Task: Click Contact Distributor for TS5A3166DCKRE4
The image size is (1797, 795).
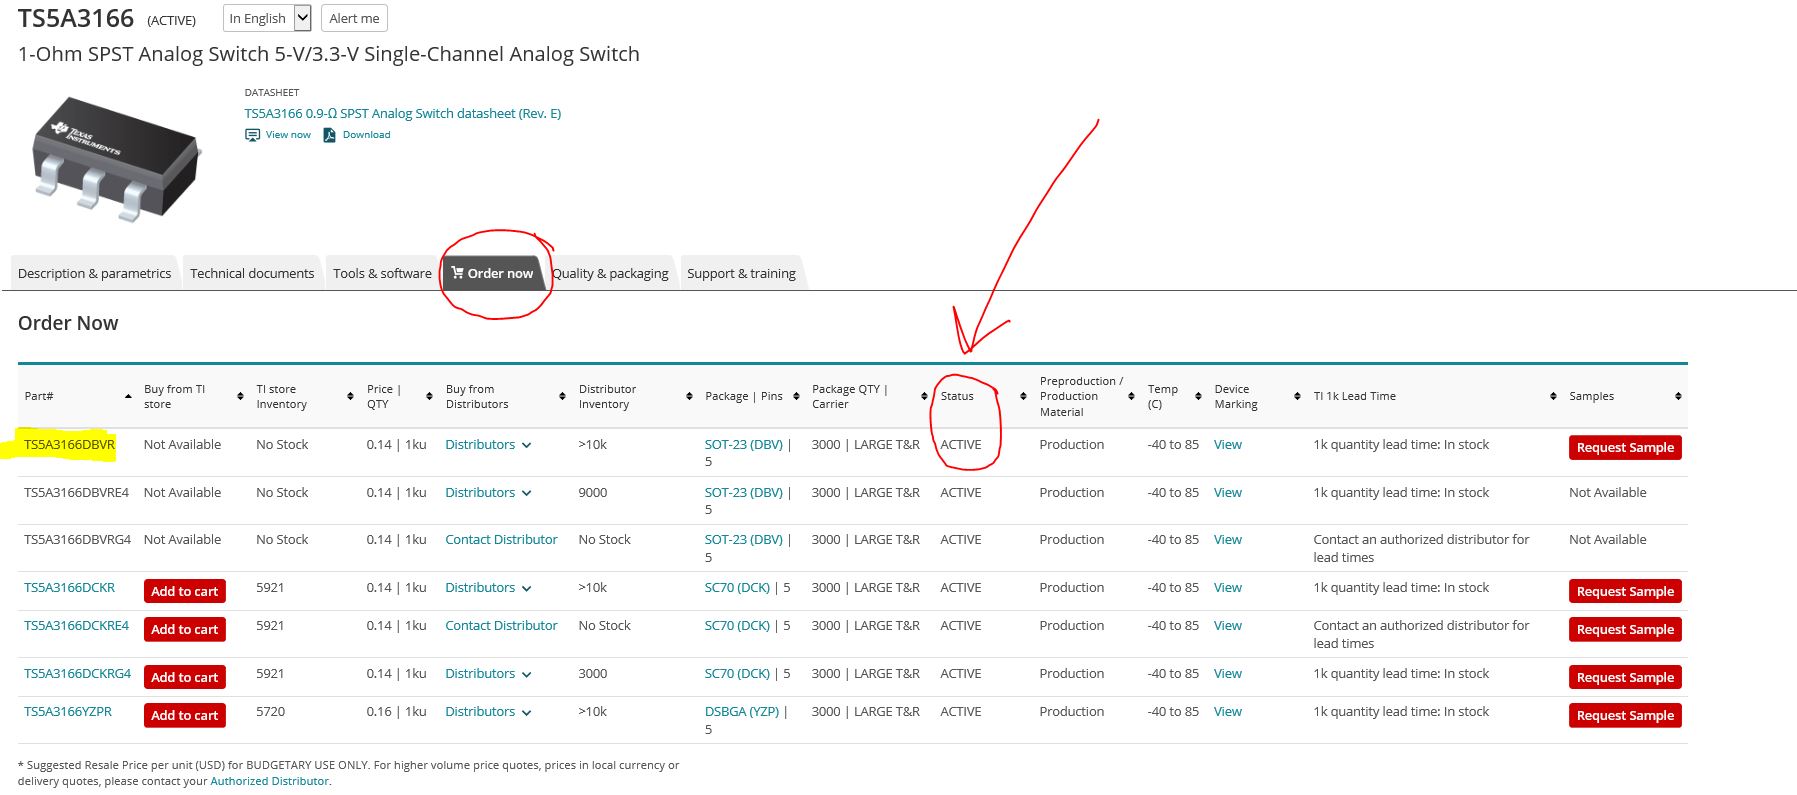Action: point(501,626)
